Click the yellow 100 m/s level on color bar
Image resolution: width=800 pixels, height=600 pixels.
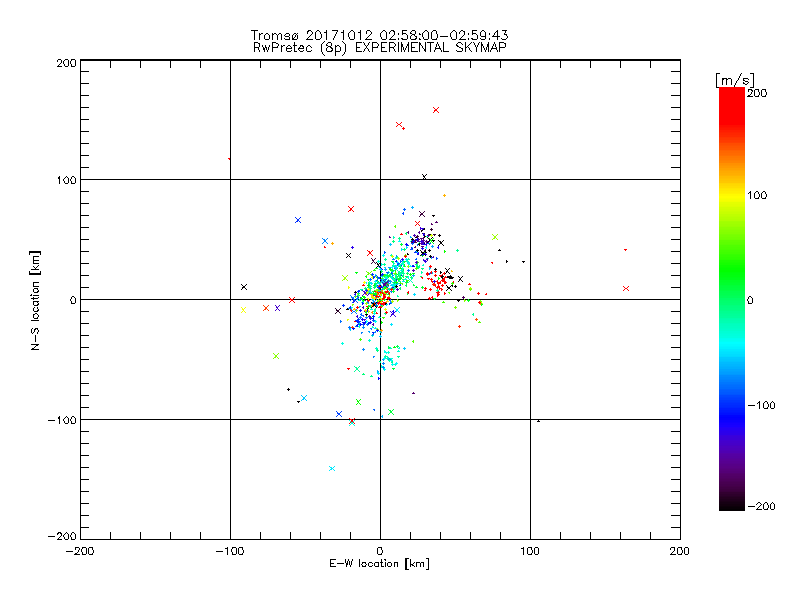click(732, 195)
